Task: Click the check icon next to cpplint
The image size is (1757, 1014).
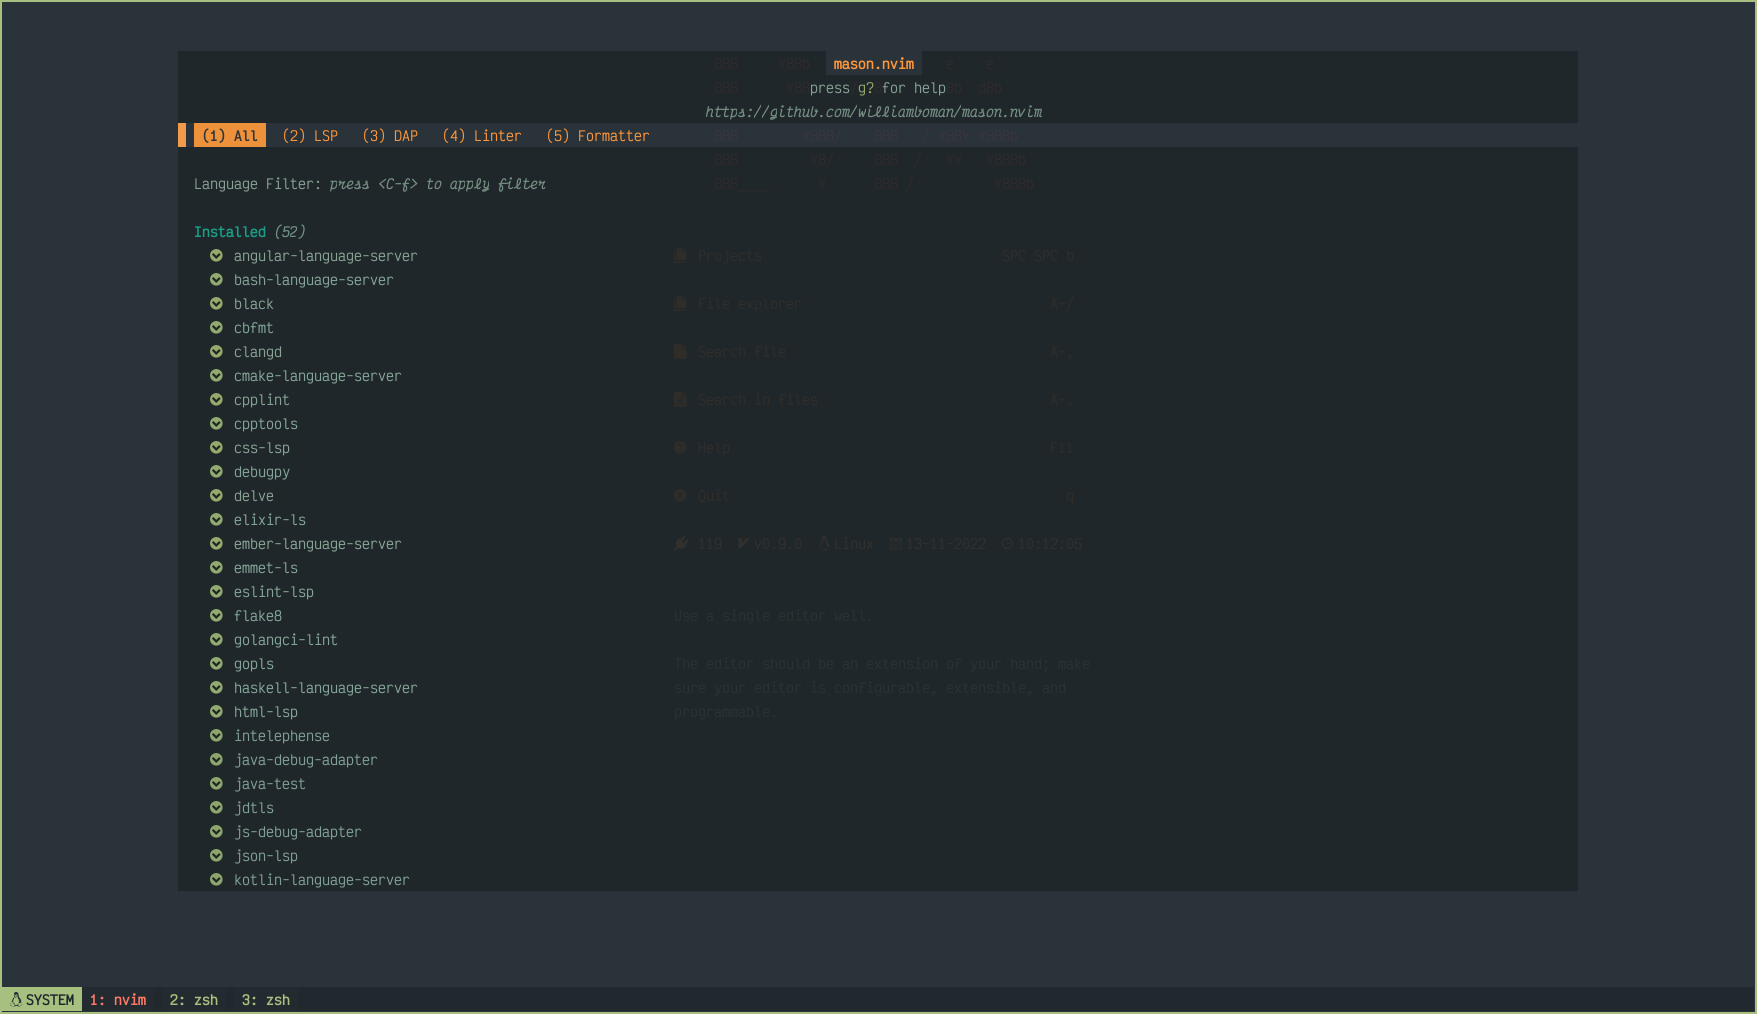Action: coord(216,400)
